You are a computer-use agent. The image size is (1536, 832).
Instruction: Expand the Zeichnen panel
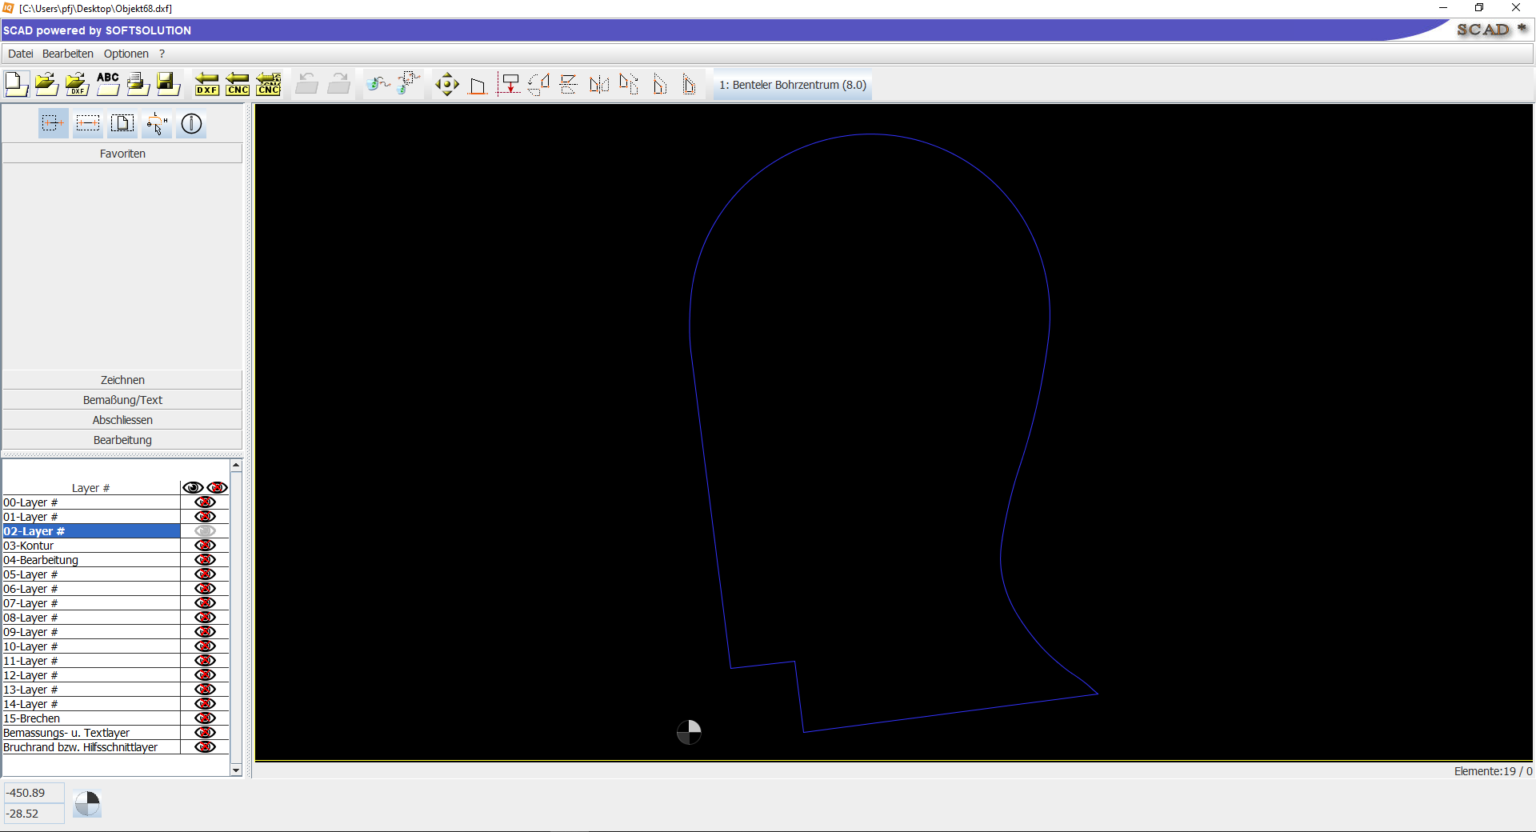pos(122,379)
